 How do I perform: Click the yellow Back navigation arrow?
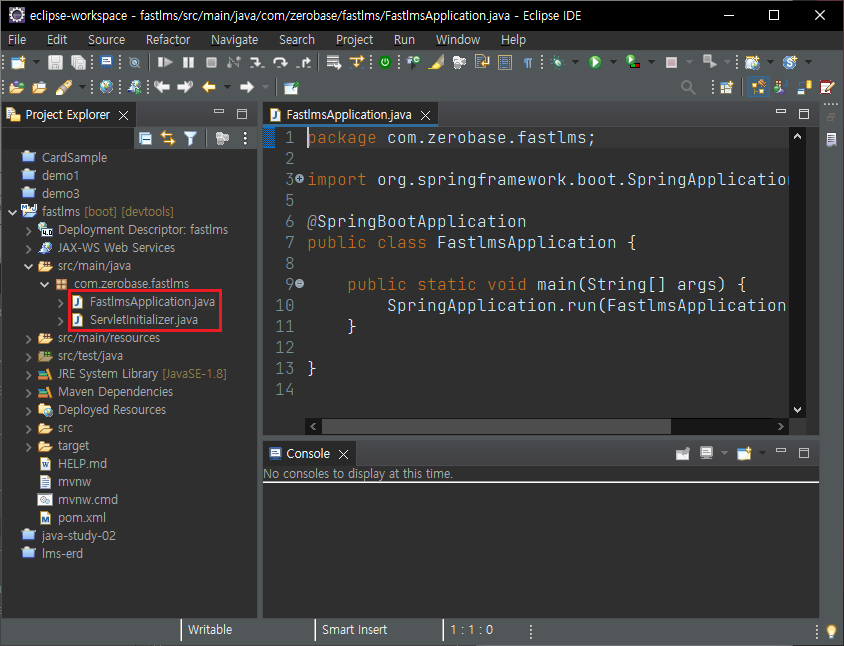click(209, 87)
